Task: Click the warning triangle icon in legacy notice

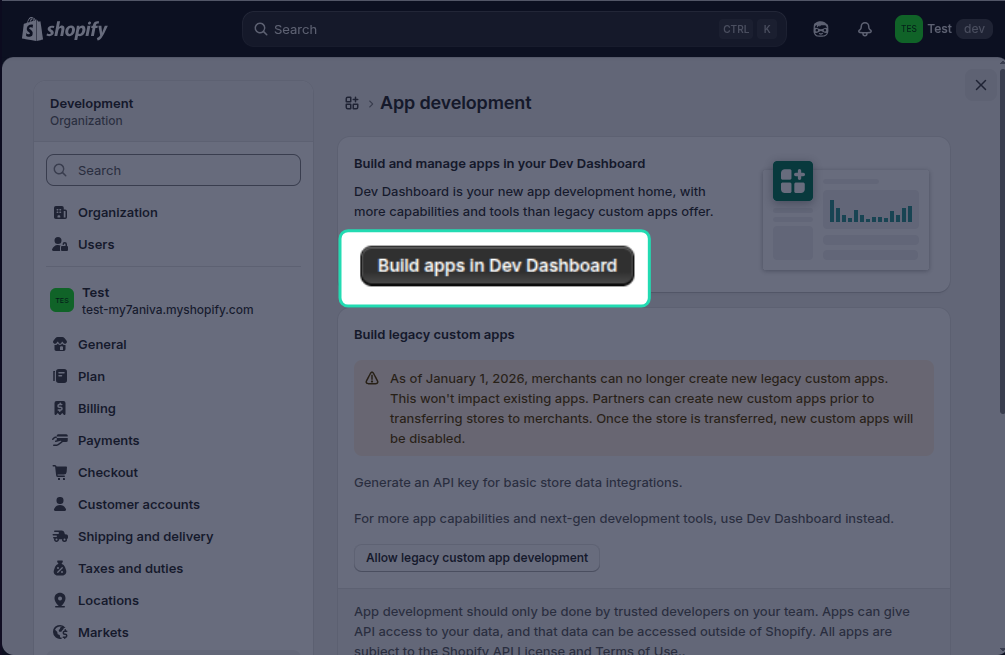Action: pyautogui.click(x=372, y=378)
